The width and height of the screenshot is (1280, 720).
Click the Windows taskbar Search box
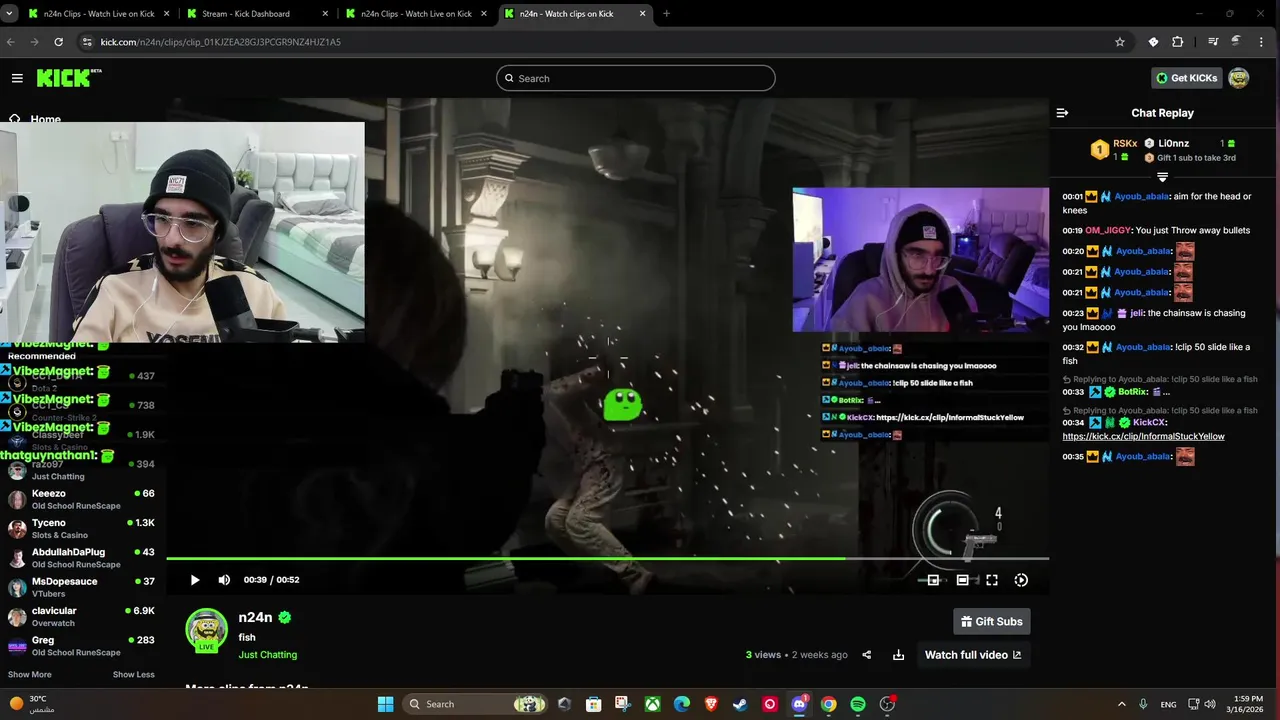point(475,704)
